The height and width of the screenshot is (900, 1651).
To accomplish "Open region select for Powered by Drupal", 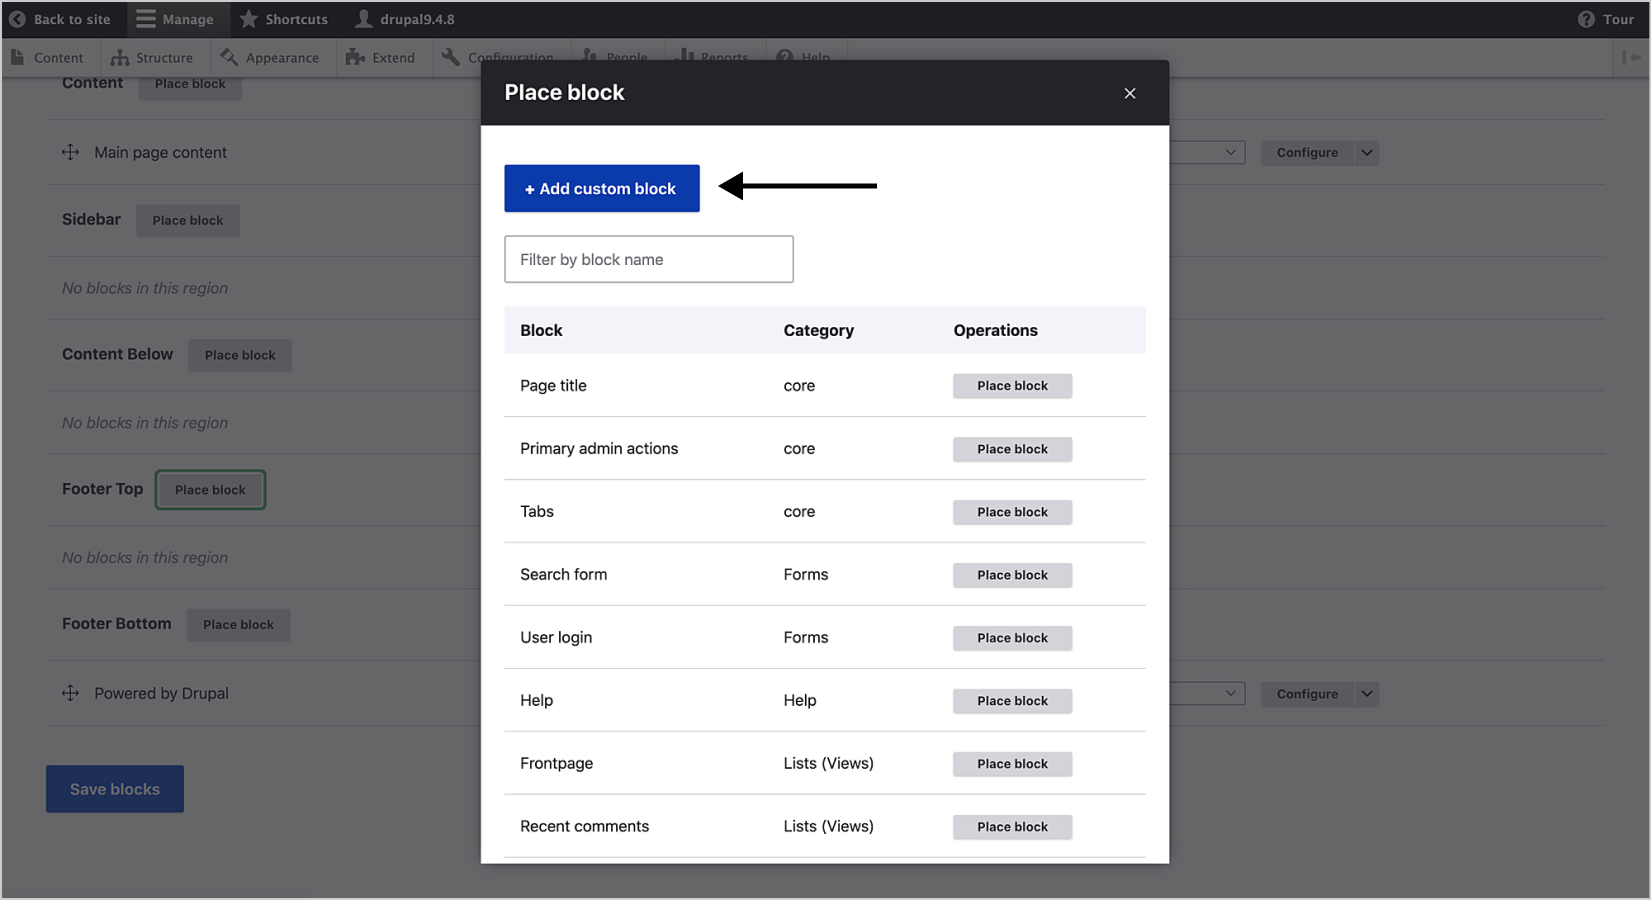I will (1208, 694).
